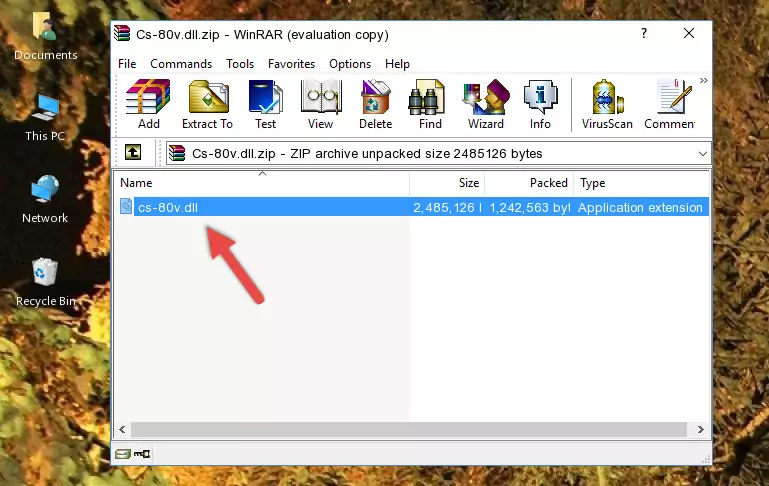
Task: Click the disk drive status bar icon
Action: click(x=122, y=454)
